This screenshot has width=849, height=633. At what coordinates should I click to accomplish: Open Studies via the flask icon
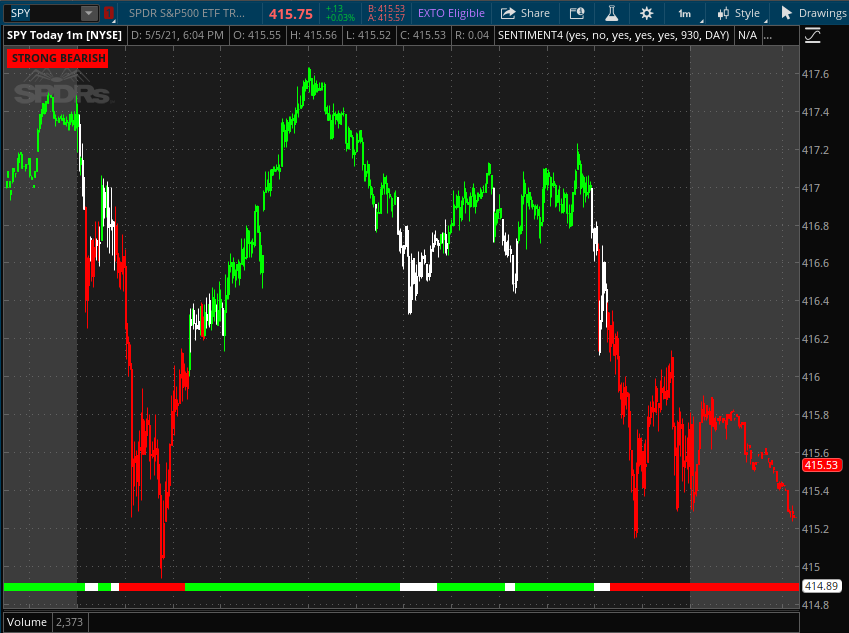611,13
